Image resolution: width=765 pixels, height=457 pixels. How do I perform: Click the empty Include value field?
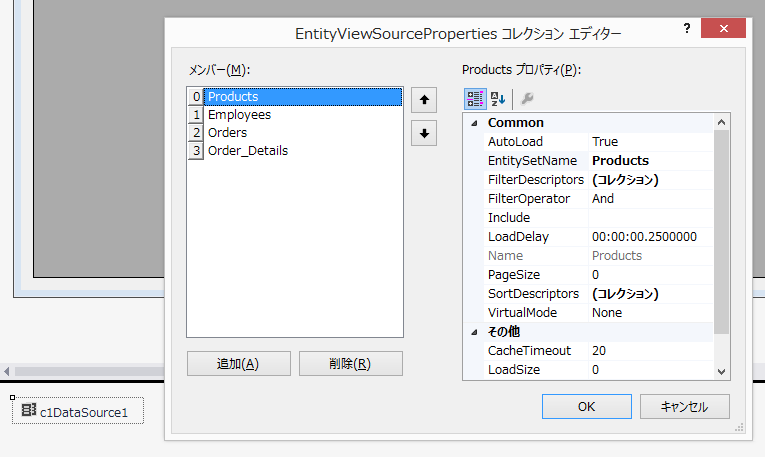651,218
